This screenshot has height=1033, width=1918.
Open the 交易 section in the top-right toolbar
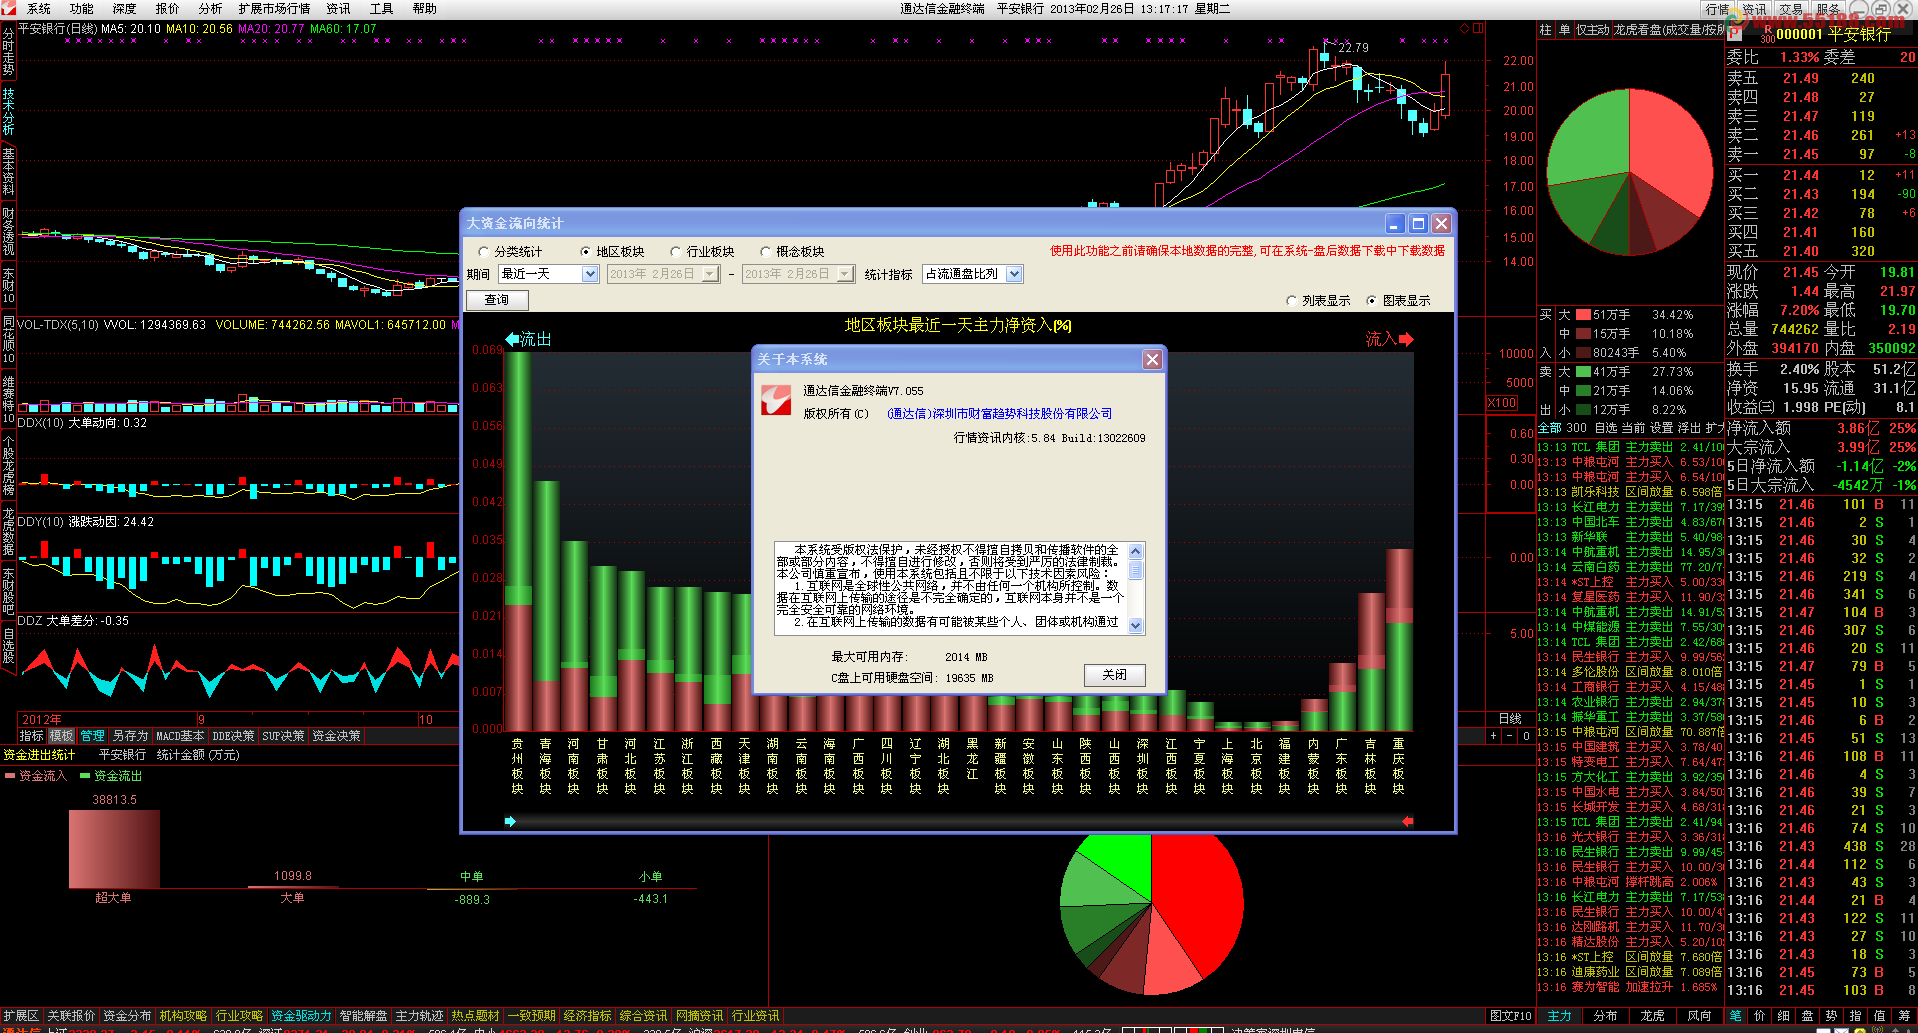[x=1791, y=9]
